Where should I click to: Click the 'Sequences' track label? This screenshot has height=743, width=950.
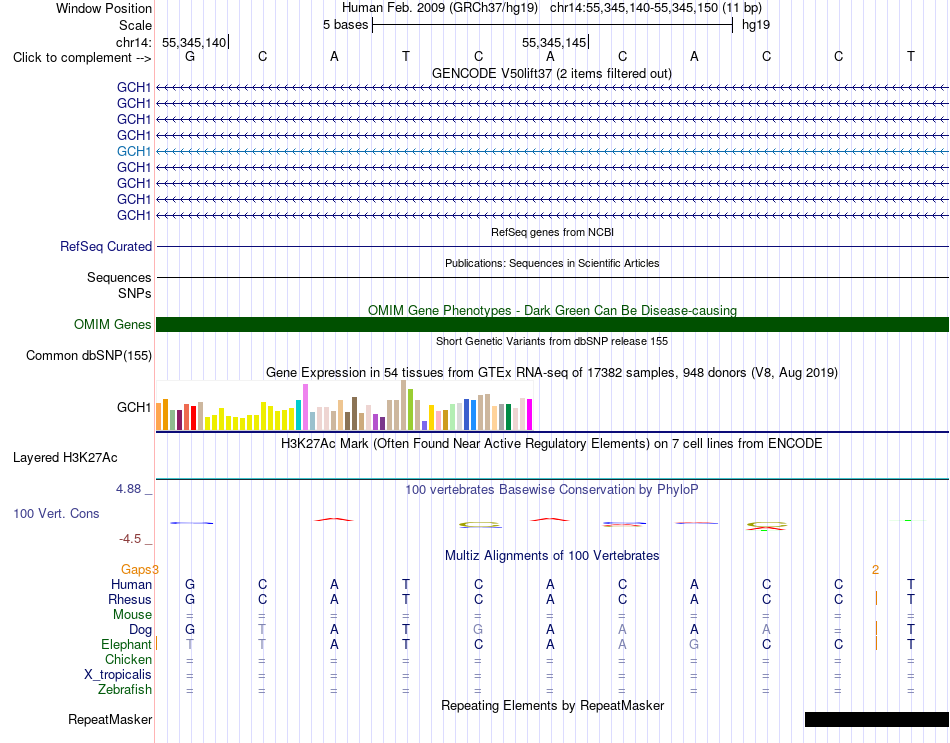tap(119, 278)
